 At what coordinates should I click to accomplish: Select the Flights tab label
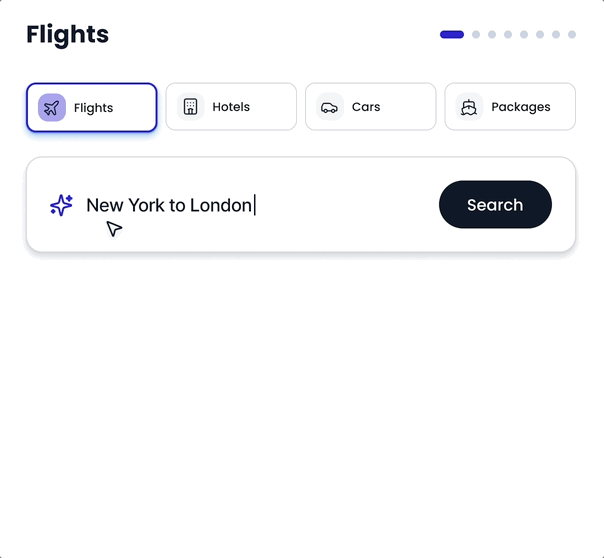pyautogui.click(x=94, y=108)
